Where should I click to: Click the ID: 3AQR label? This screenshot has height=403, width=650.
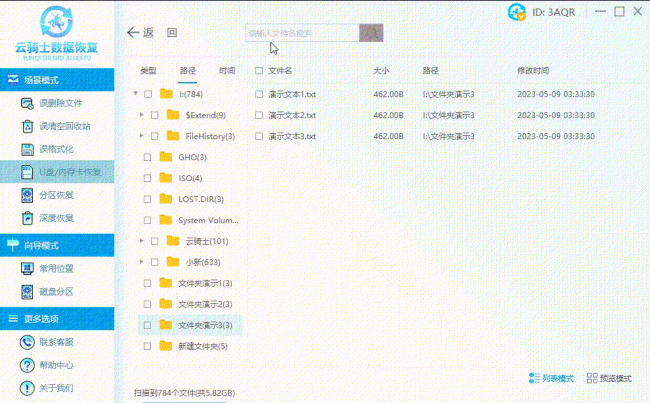click(x=554, y=12)
